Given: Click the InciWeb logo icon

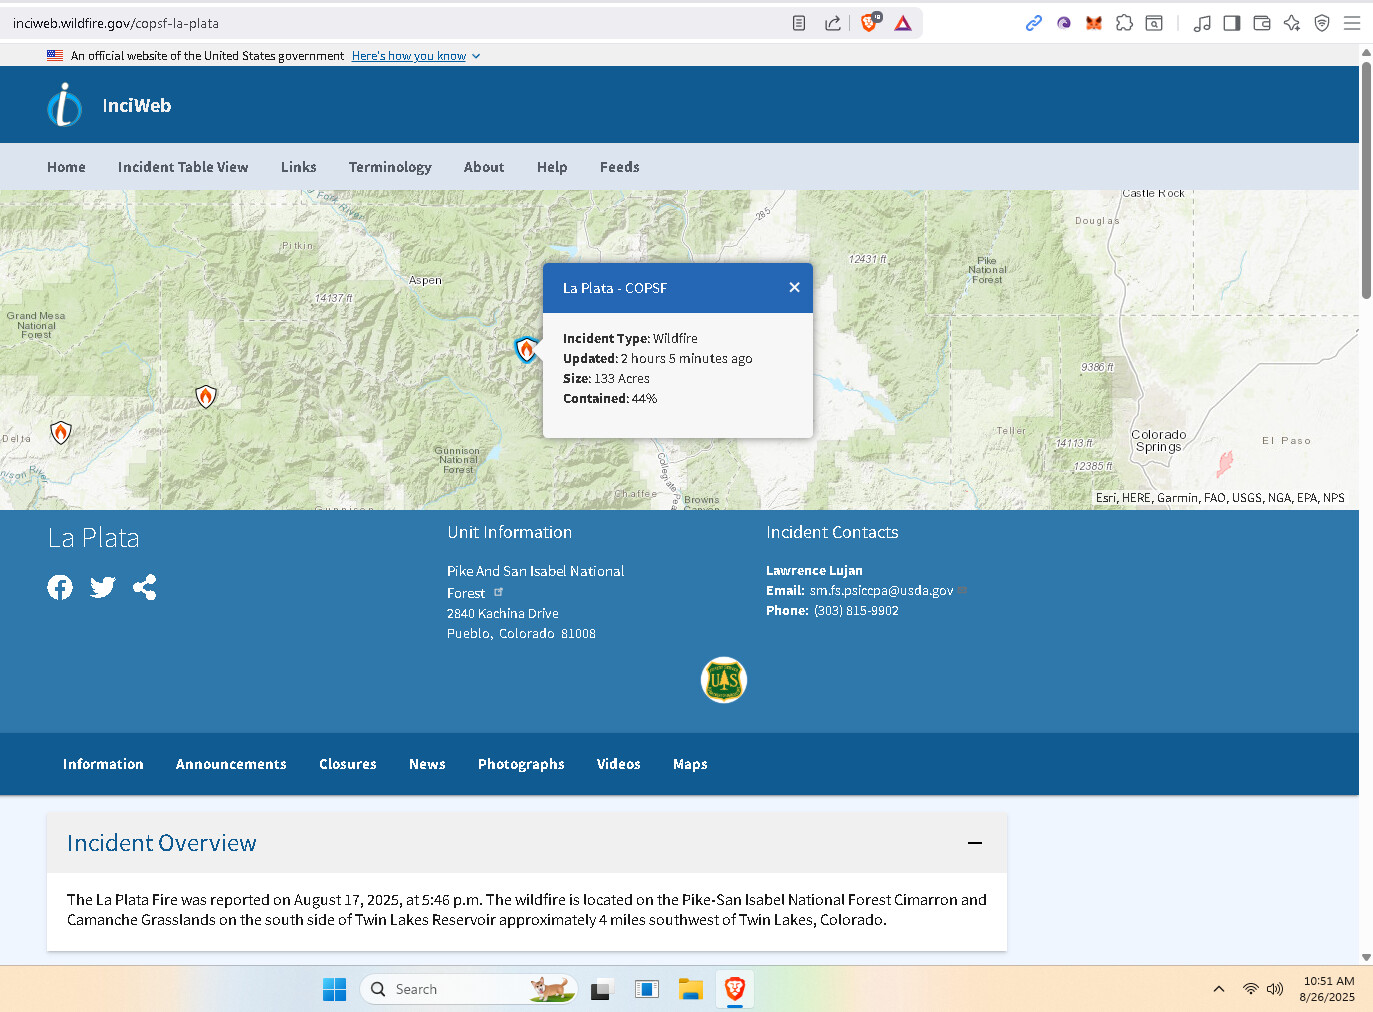Looking at the screenshot, I should click(65, 105).
